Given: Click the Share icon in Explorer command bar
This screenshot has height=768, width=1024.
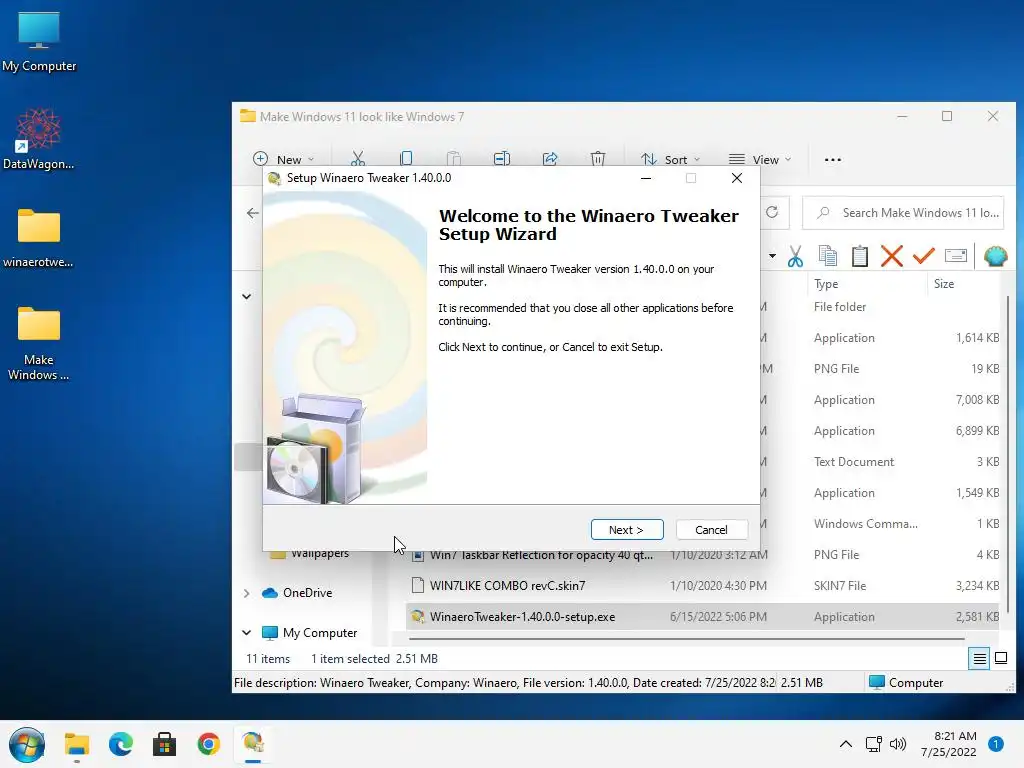Looking at the screenshot, I should click(550, 159).
